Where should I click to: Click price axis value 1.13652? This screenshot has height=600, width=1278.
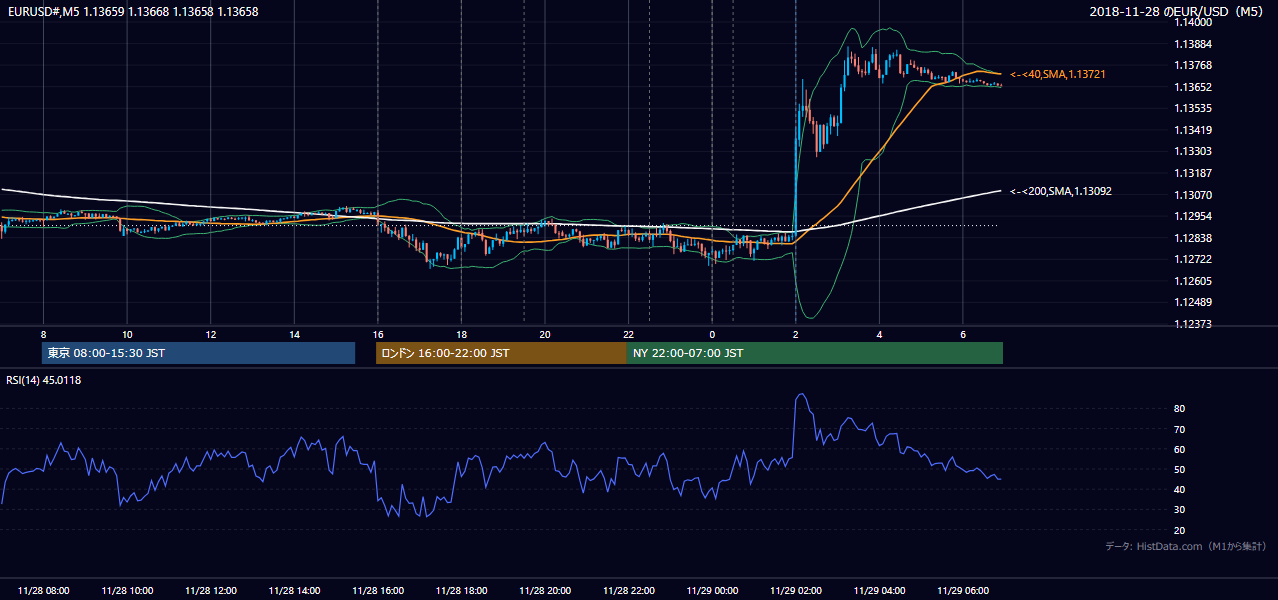tap(1193, 87)
